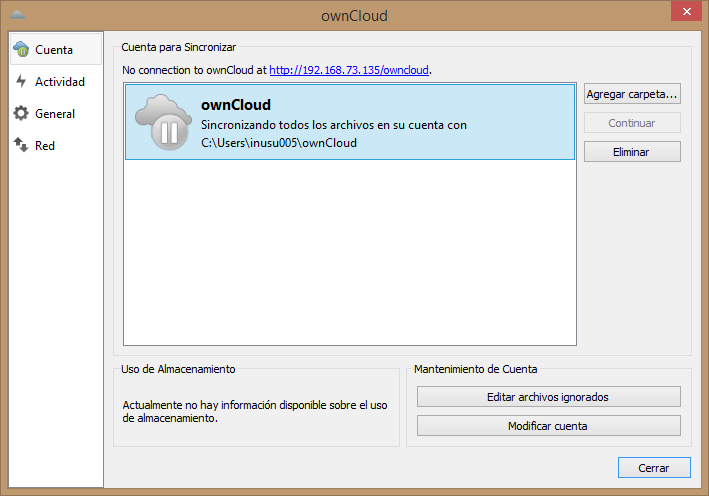This screenshot has width=709, height=496.
Task: Switch to the Actividad section
Action: pos(56,81)
